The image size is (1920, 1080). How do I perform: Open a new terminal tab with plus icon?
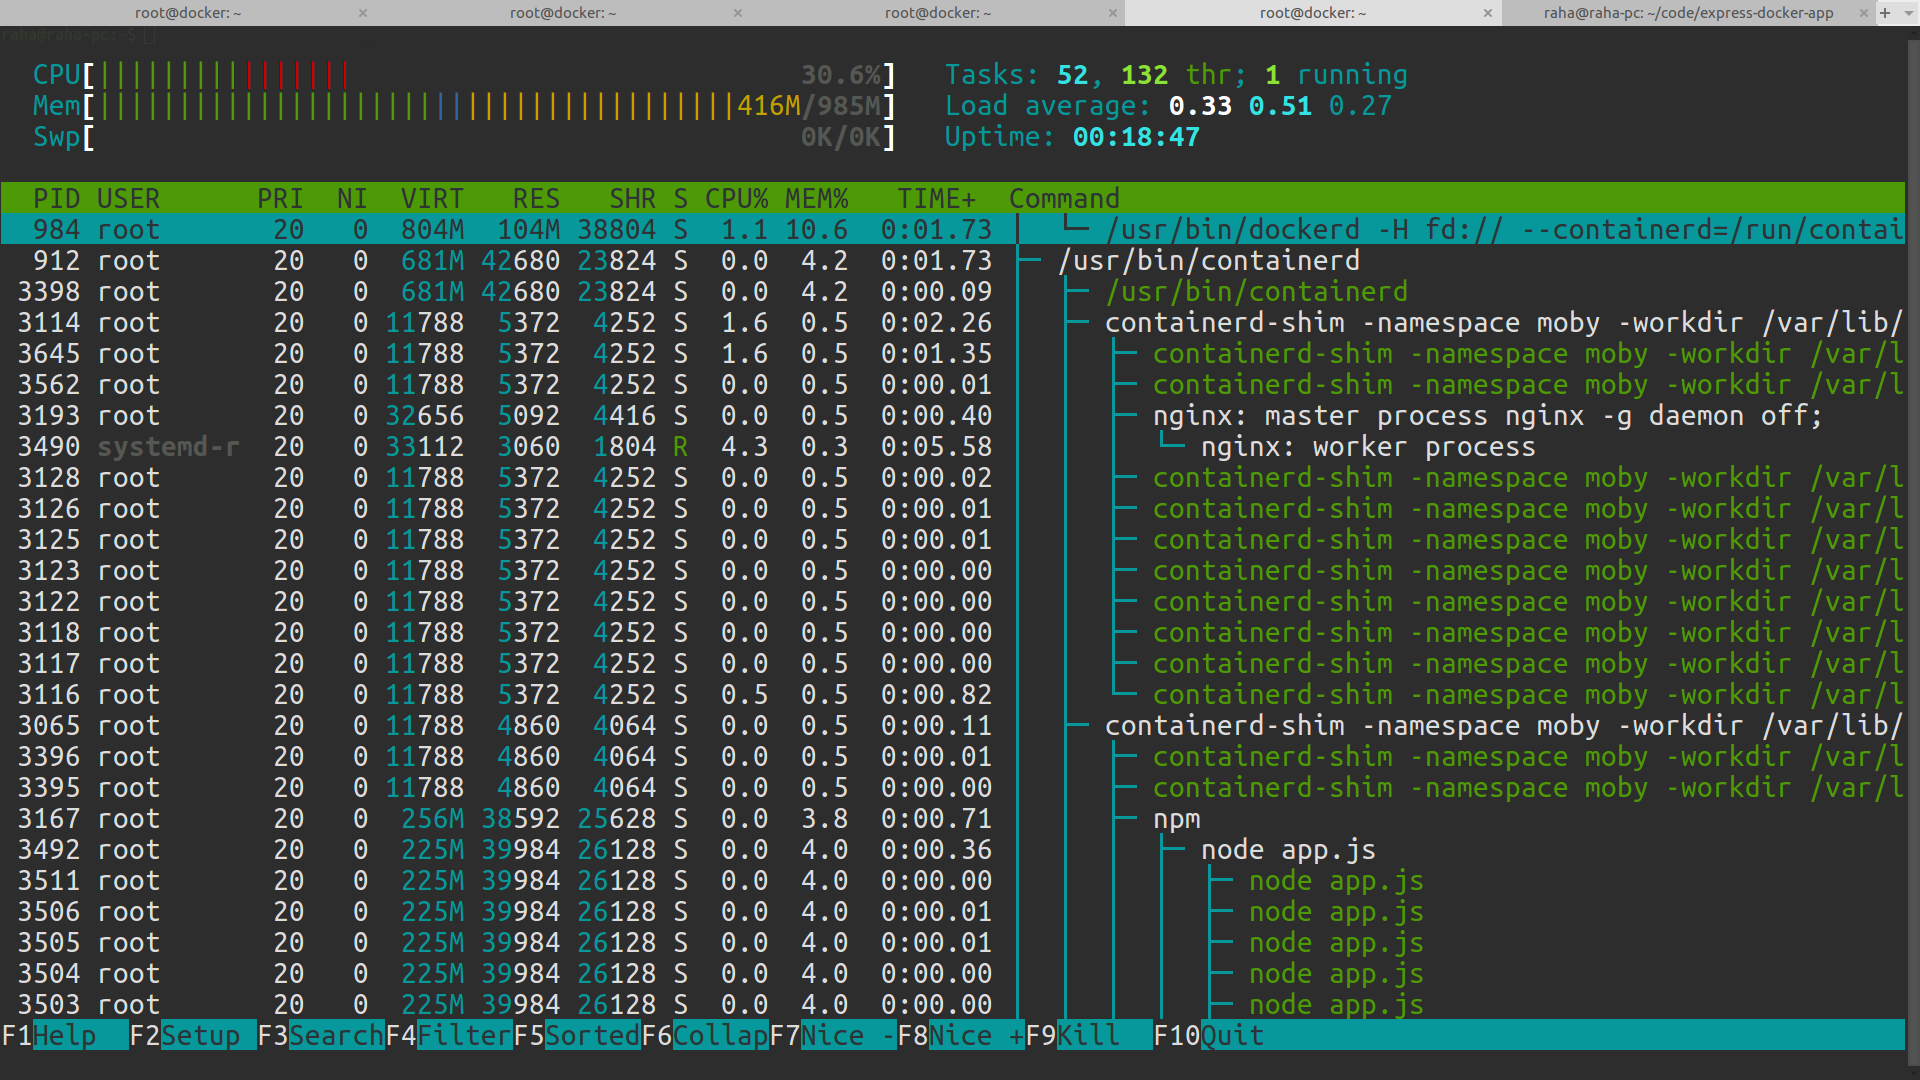tap(1885, 13)
